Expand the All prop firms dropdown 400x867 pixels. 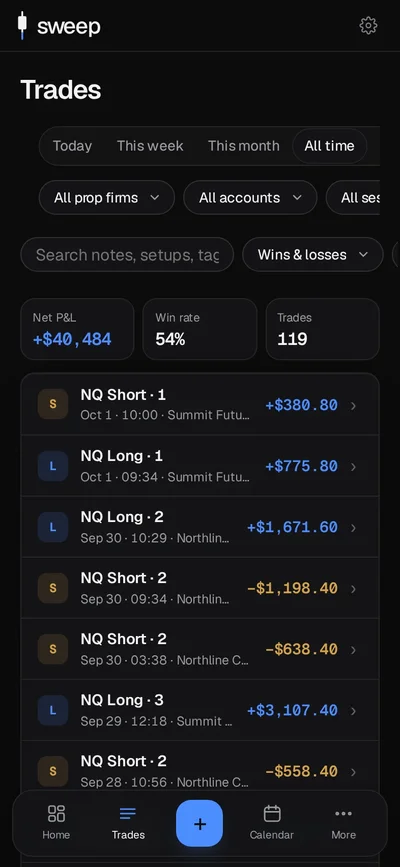(x=107, y=197)
